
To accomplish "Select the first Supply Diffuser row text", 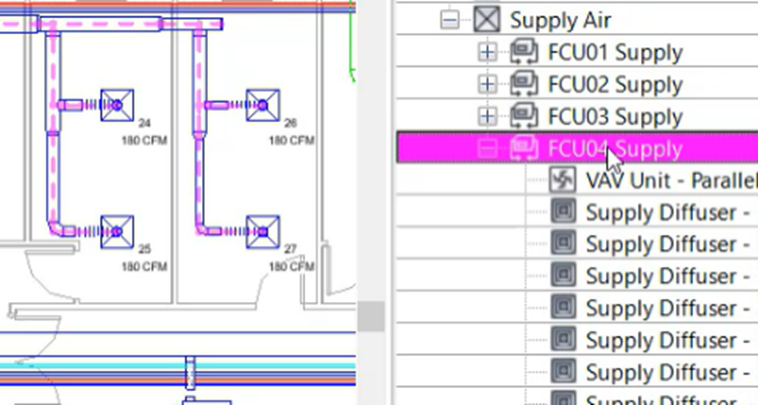I will click(668, 212).
